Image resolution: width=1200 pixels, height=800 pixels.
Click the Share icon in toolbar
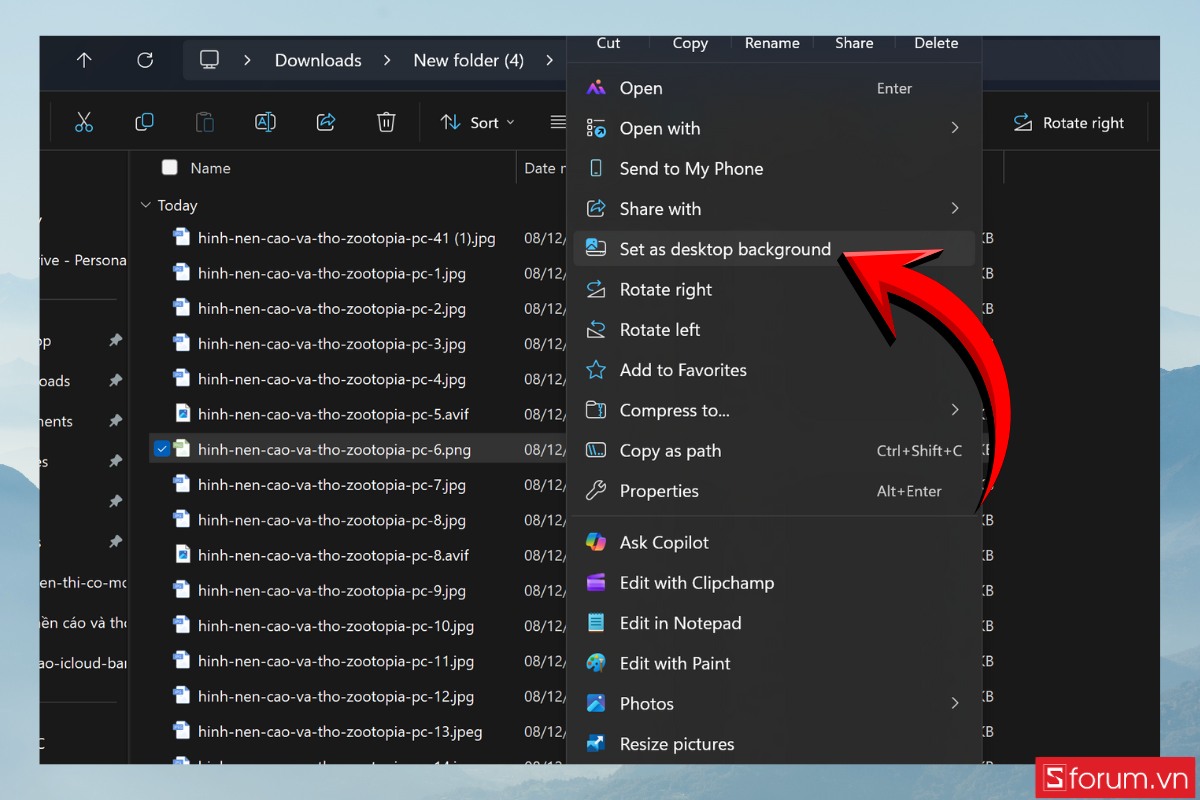point(325,122)
